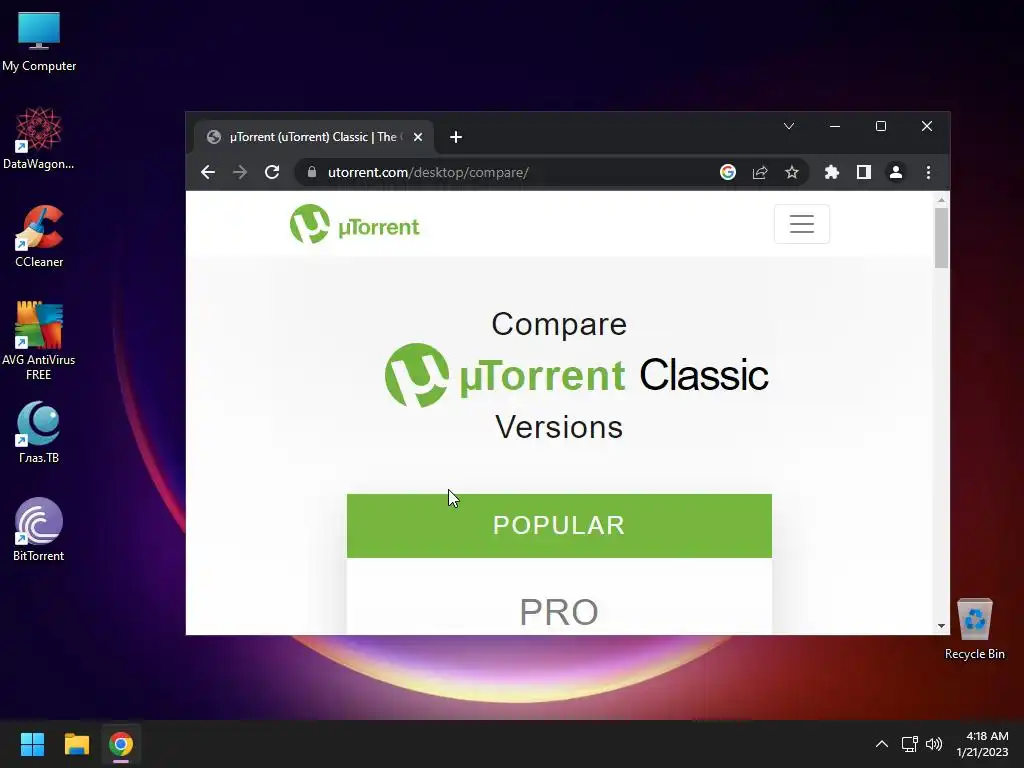The image size is (1024, 768).
Task: Open the tab search dropdown chevron
Action: point(789,126)
